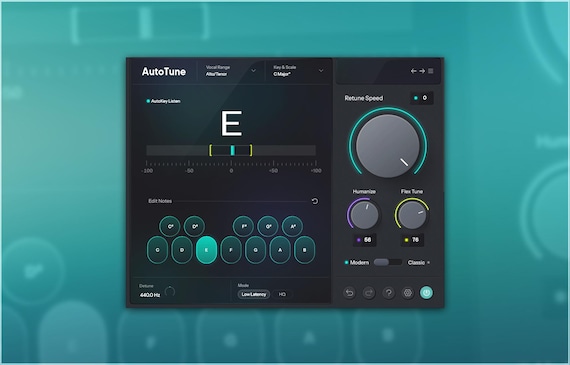Toggle the G# note button
This screenshot has height=365, width=570.
(x=268, y=226)
